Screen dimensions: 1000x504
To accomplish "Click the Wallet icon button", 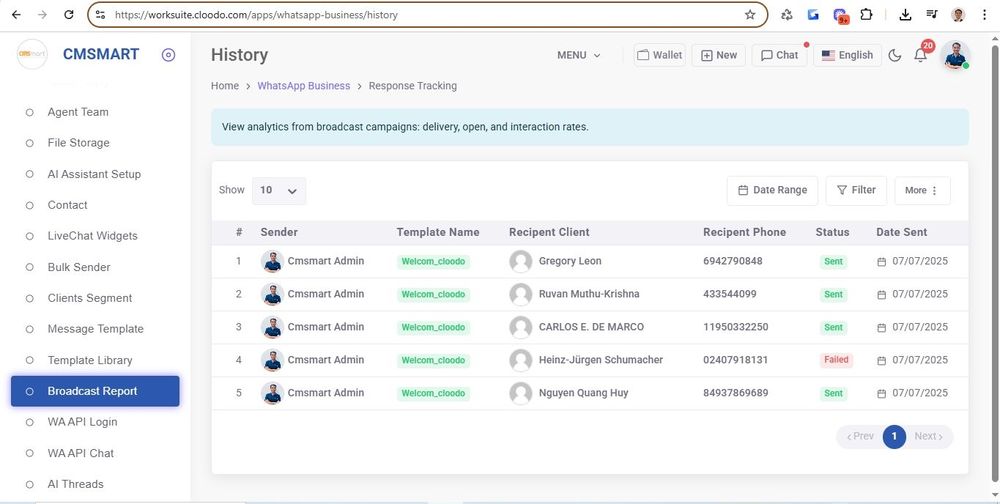I will [660, 55].
